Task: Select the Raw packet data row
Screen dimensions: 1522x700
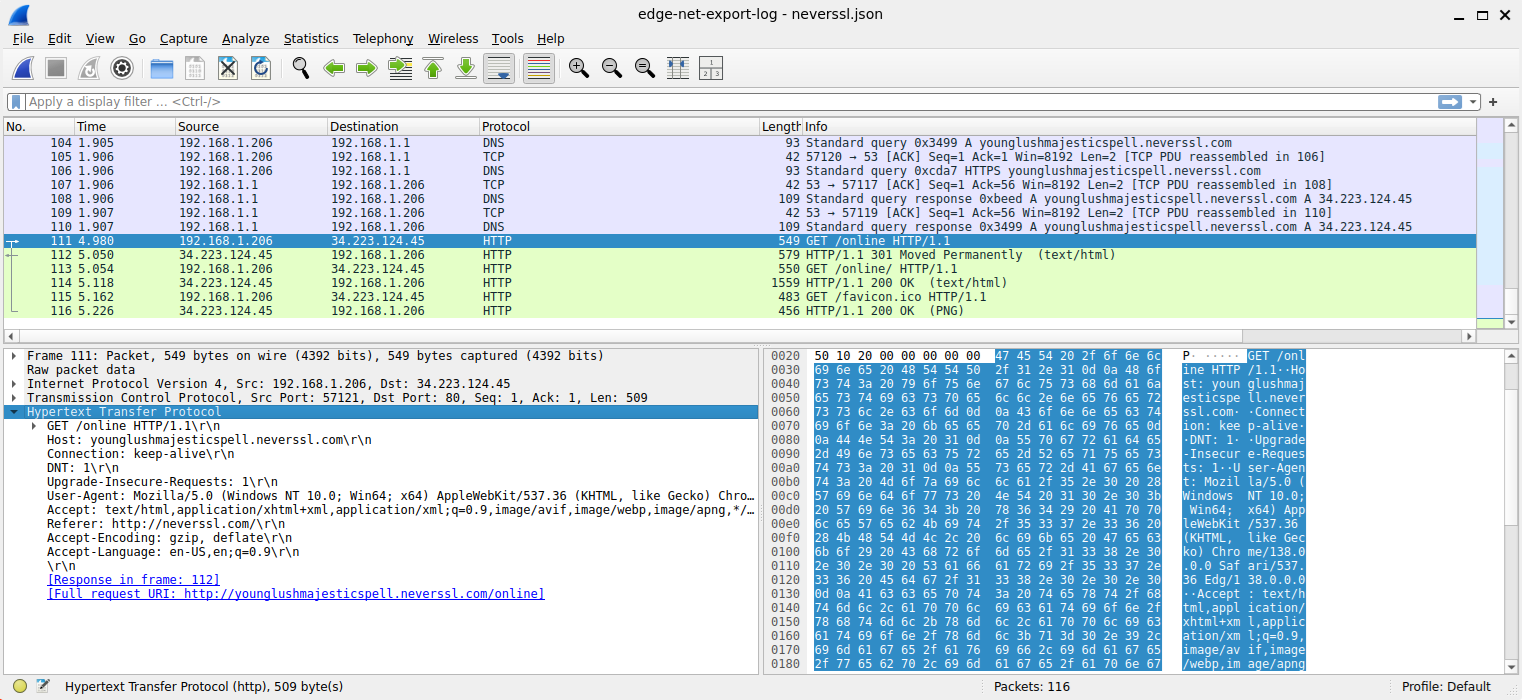Action: tap(381, 370)
